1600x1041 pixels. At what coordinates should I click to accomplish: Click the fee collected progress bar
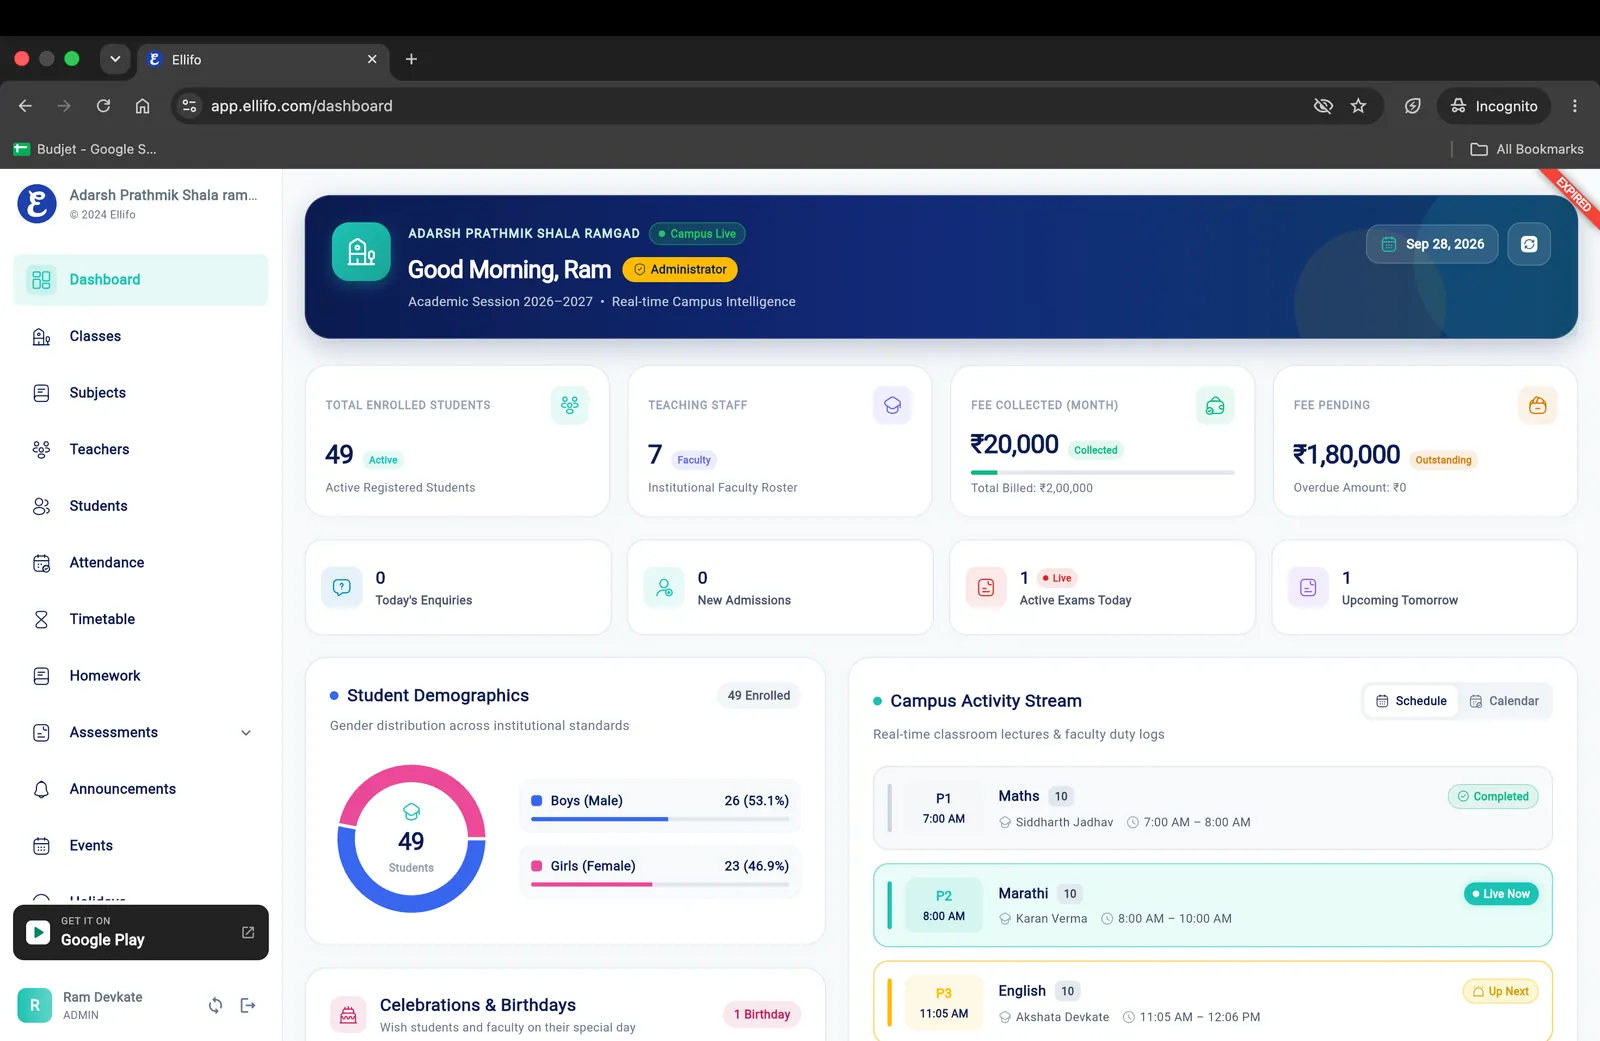[1102, 472]
